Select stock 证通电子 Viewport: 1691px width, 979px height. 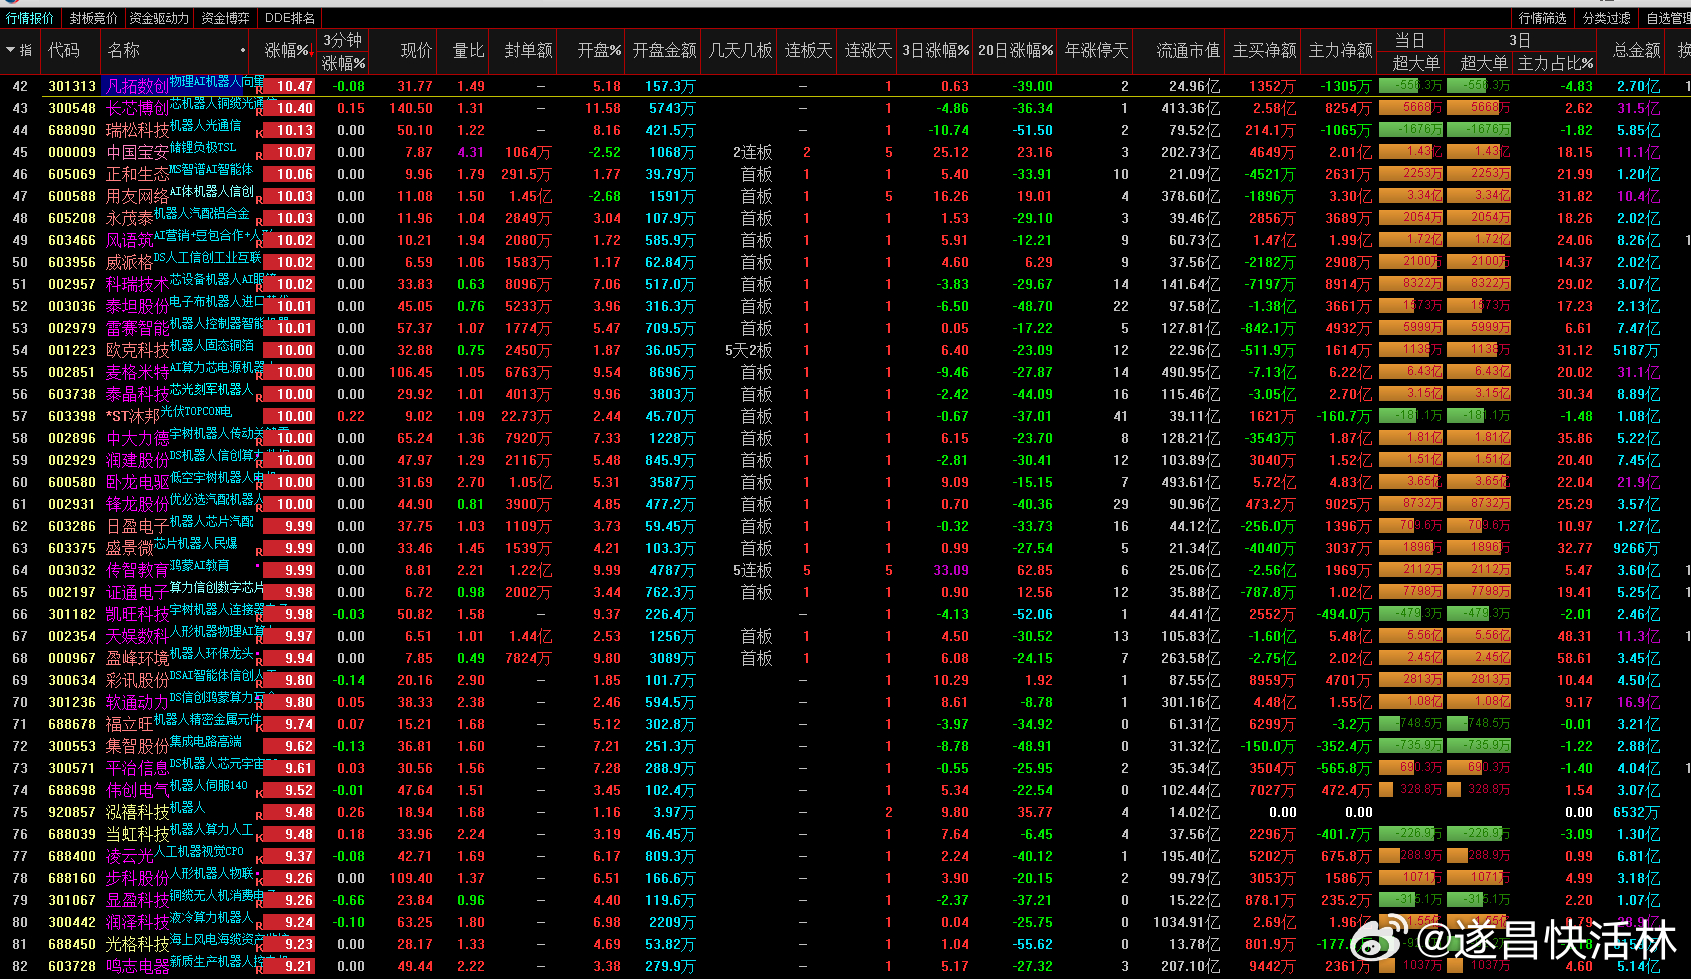[137, 592]
